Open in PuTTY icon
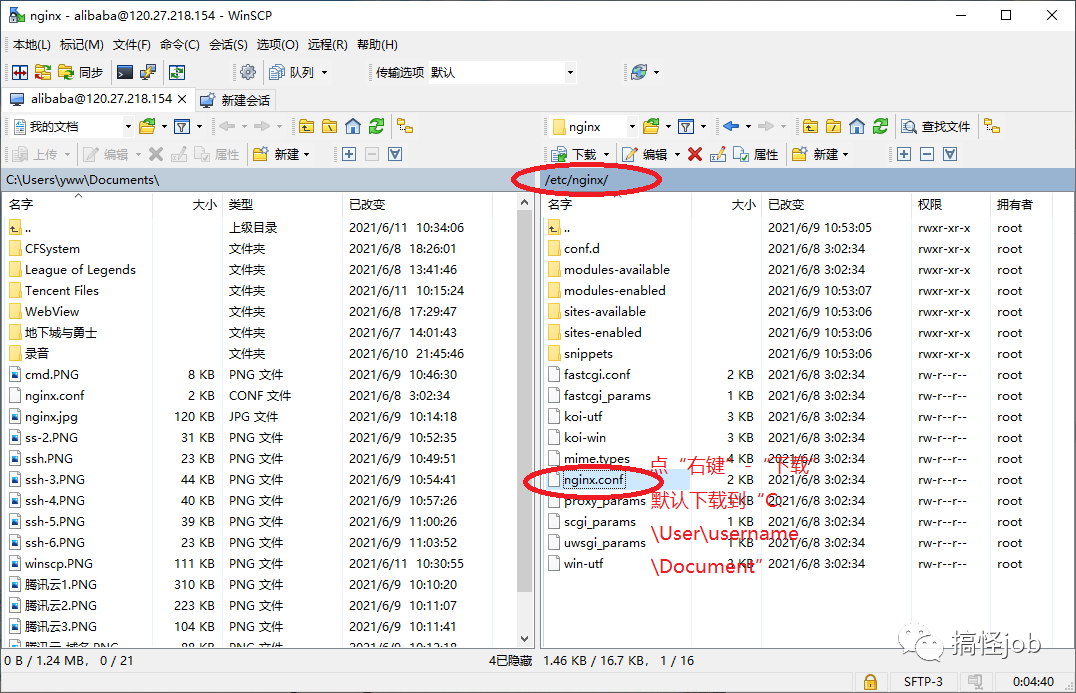Screen dimensions: 1076x693 (x=148, y=72)
